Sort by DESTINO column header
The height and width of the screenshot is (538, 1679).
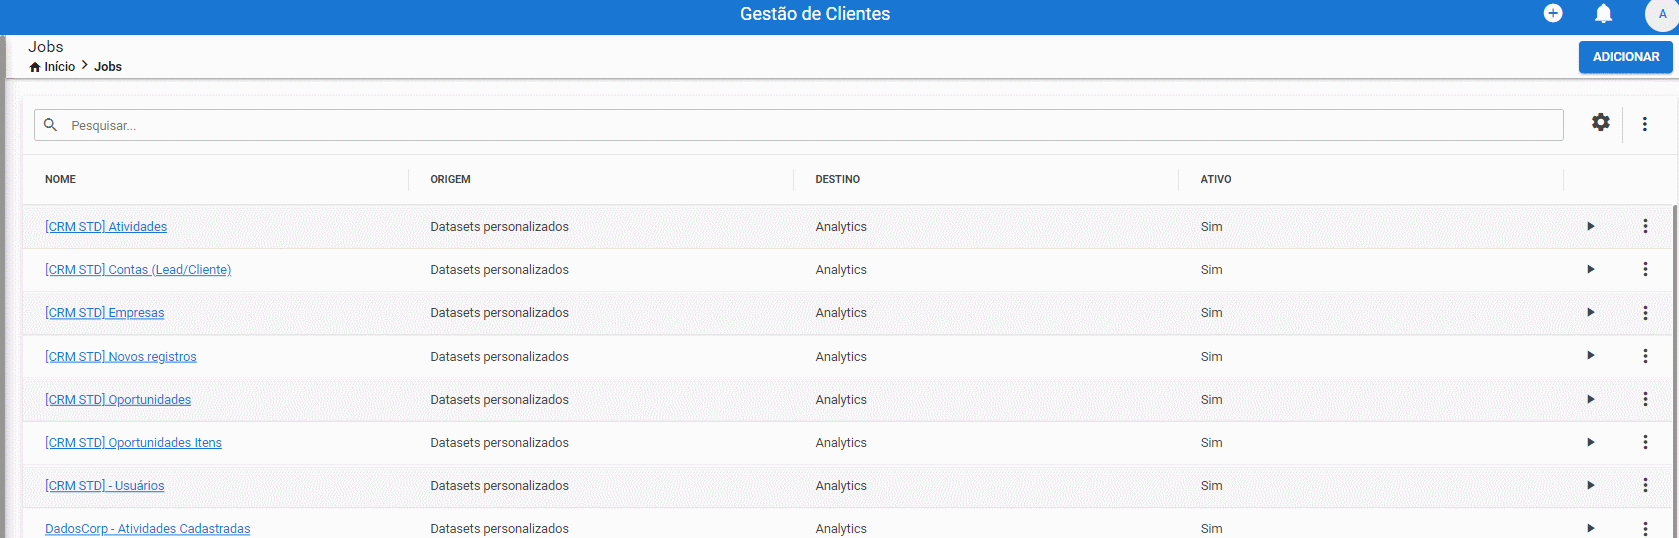tap(837, 179)
